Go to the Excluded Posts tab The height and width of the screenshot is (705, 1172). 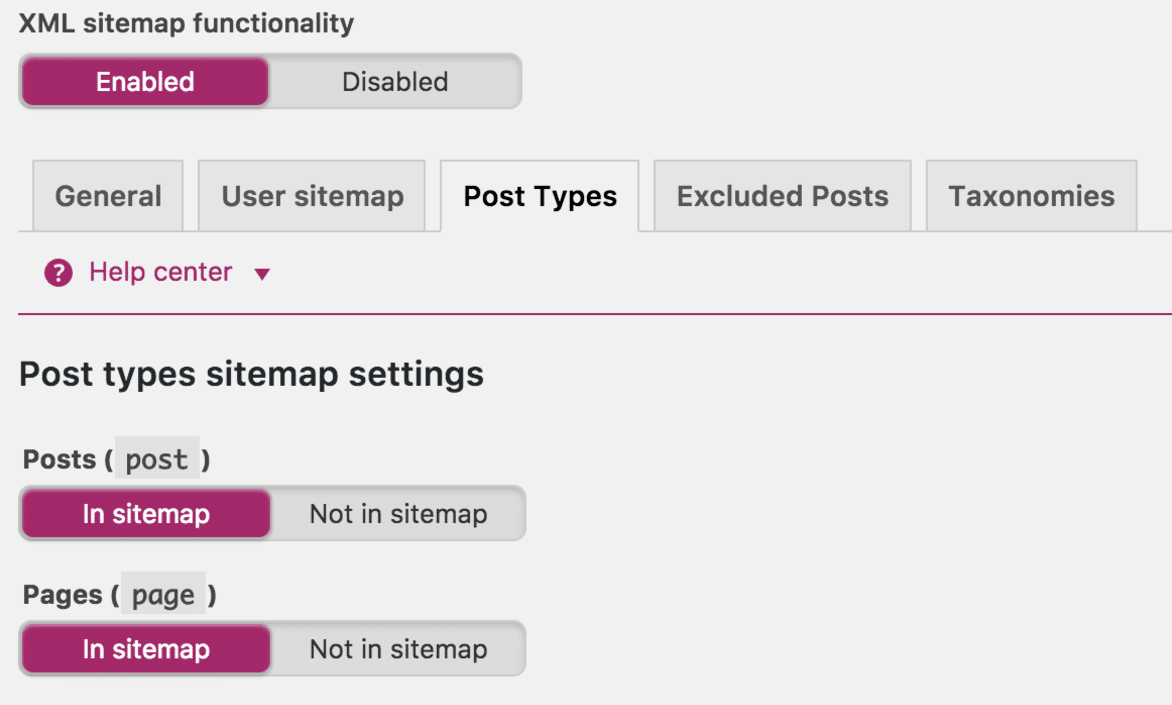coord(783,196)
